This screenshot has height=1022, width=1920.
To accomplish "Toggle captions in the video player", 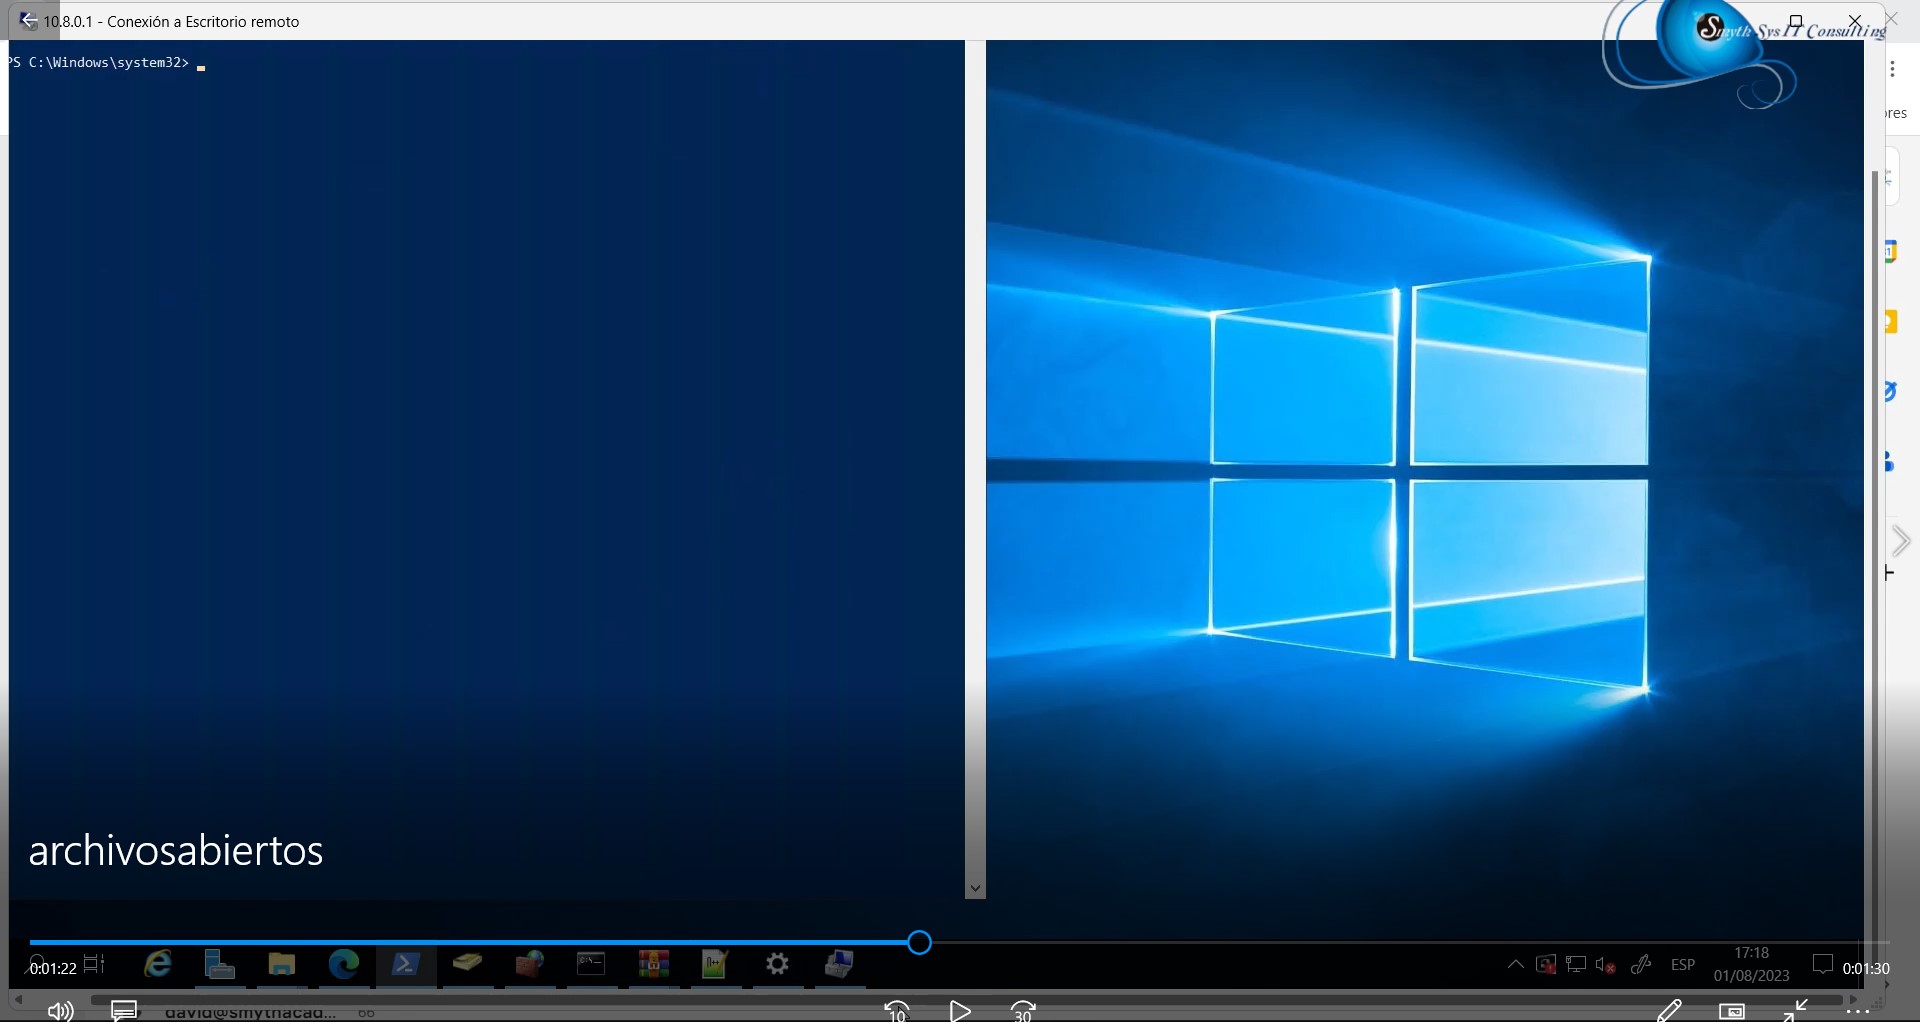I will tap(124, 1010).
